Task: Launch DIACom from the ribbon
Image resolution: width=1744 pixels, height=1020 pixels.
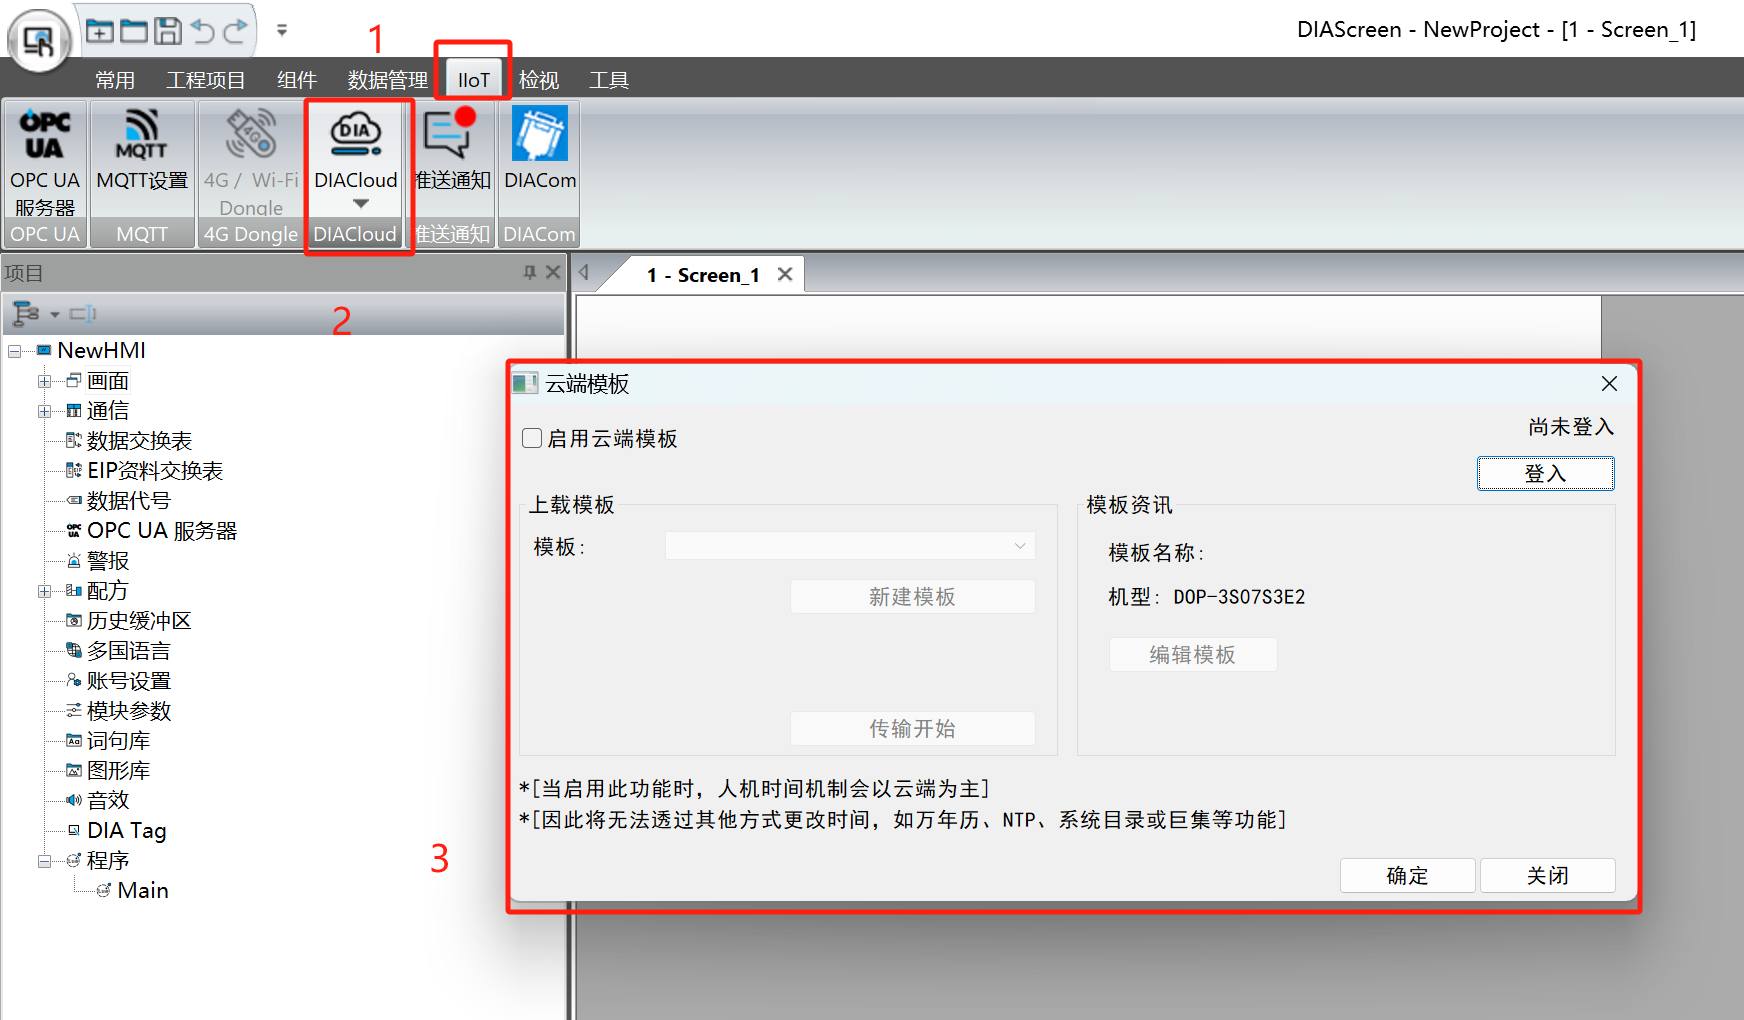Action: click(540, 150)
